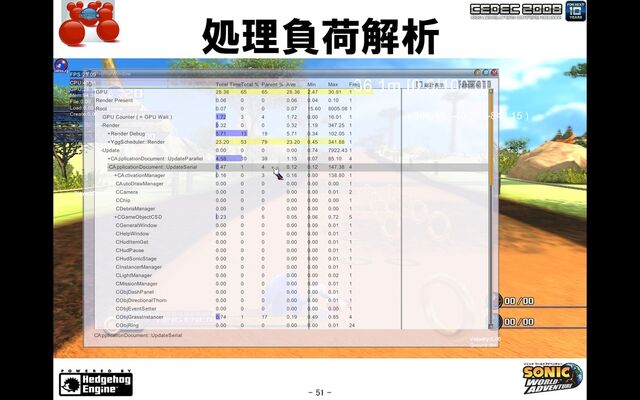Click the FPS readout in the title area

(84, 75)
